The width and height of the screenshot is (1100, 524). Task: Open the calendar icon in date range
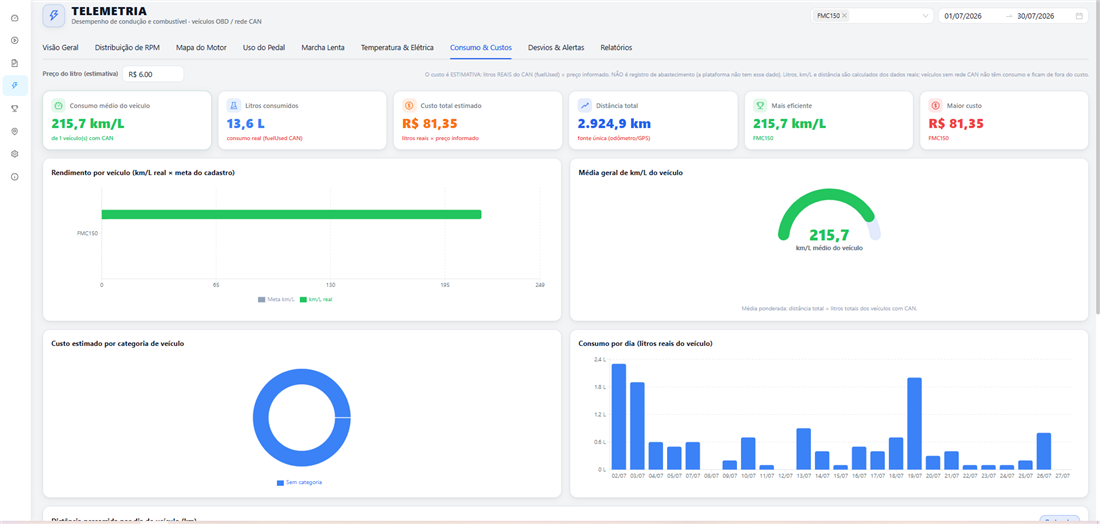[x=1079, y=15]
